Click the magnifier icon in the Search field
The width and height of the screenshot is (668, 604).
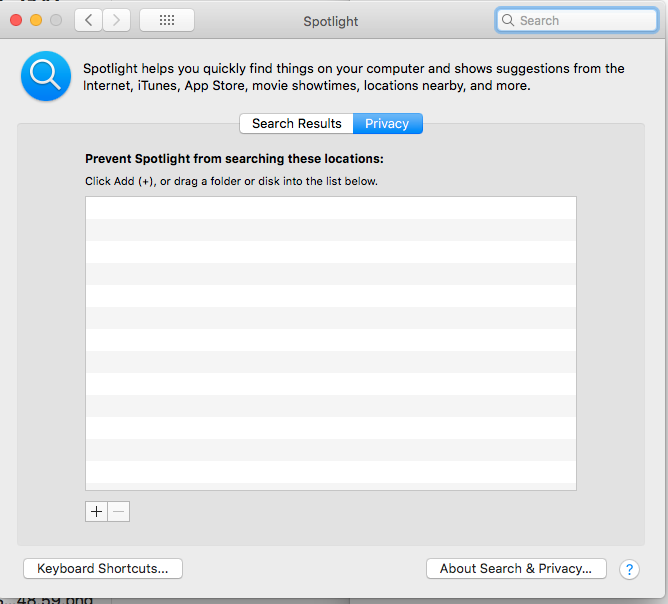(508, 20)
